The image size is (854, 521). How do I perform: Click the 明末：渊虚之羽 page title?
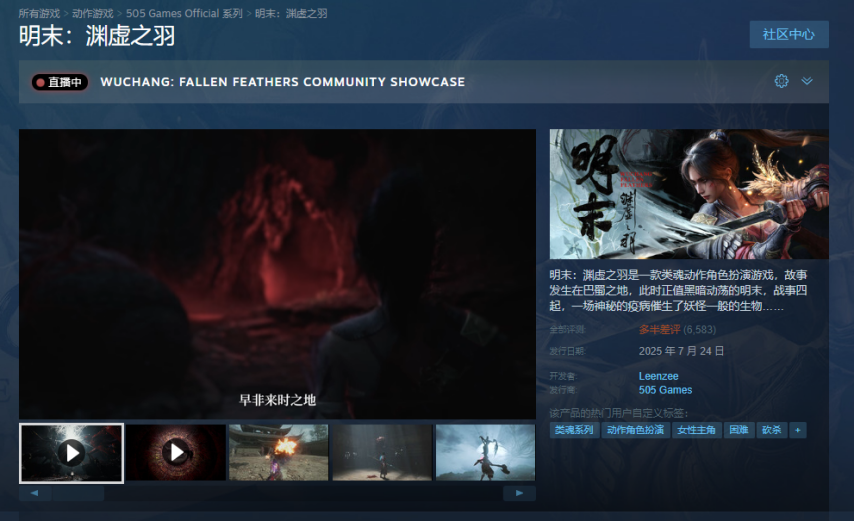(x=97, y=36)
